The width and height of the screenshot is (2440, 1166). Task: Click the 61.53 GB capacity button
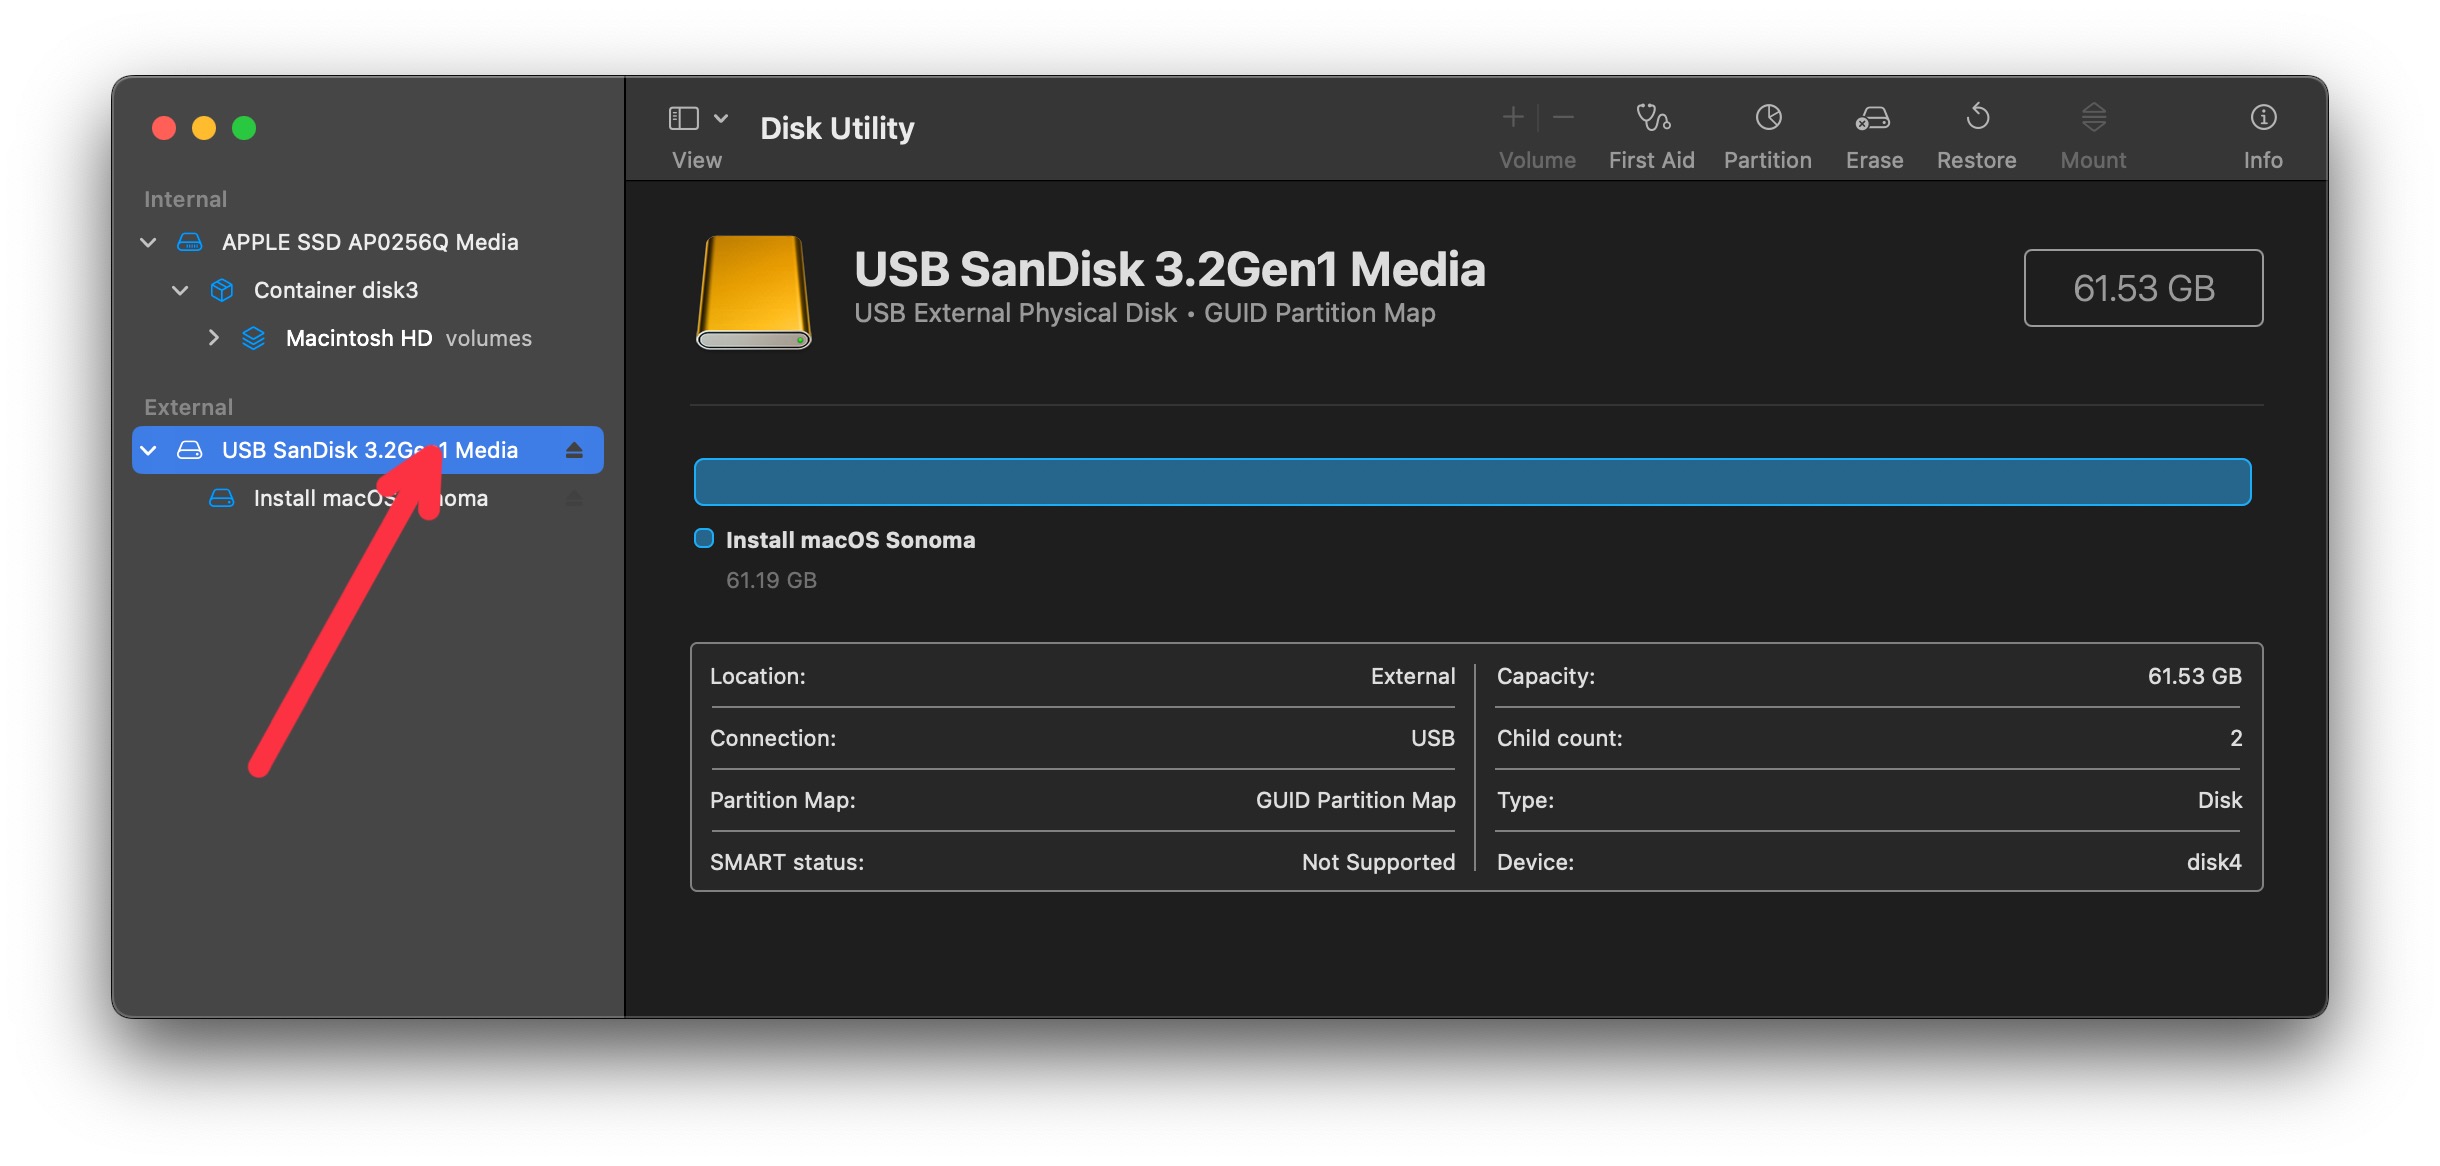pos(2143,288)
